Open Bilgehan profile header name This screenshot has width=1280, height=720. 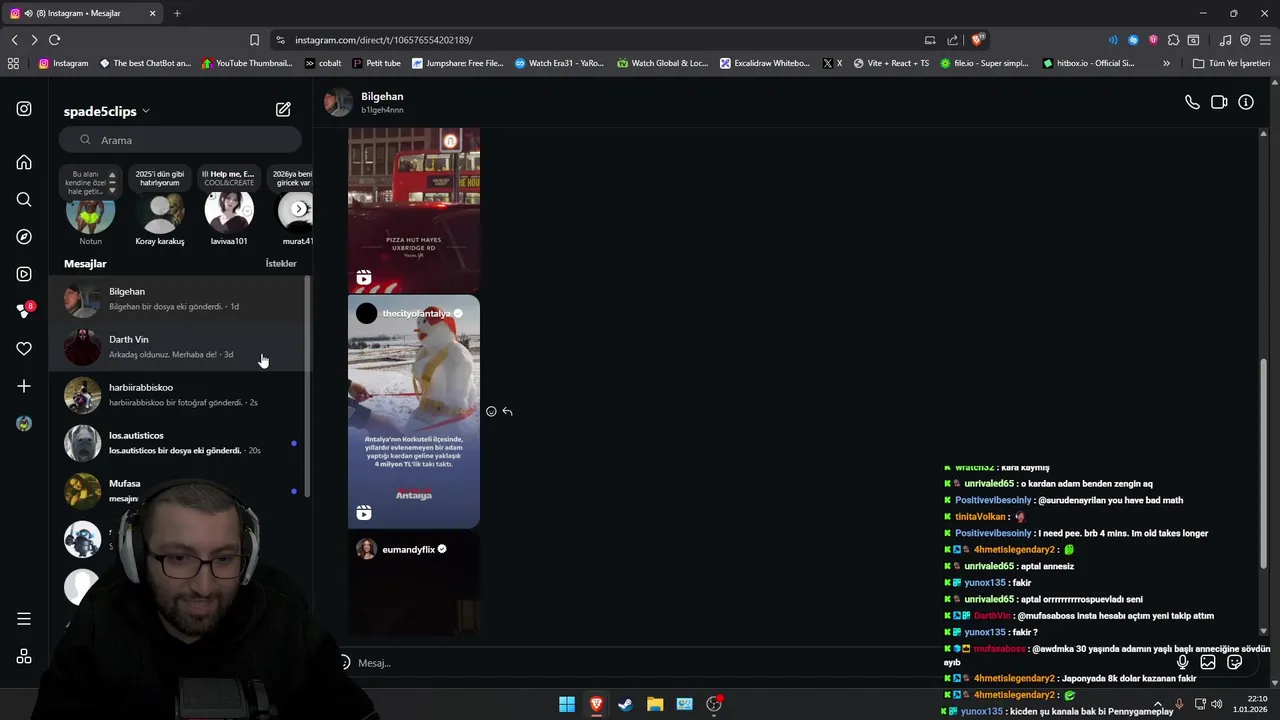click(x=382, y=97)
